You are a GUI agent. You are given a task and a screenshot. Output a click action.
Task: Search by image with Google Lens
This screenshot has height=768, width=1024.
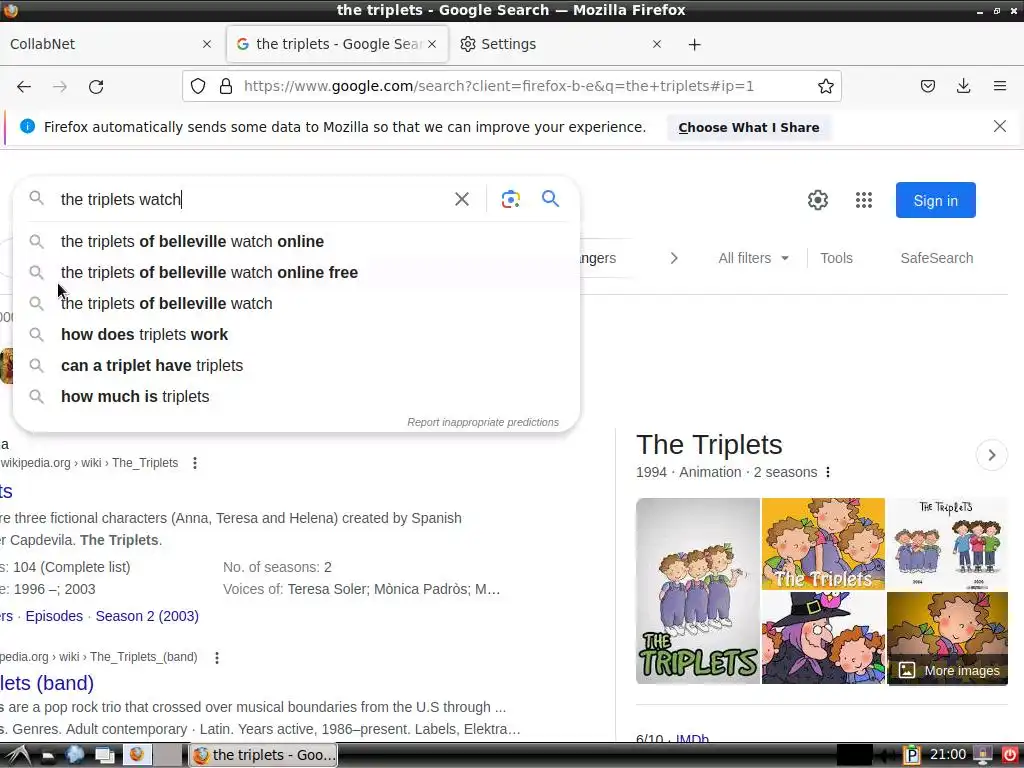tap(511, 199)
